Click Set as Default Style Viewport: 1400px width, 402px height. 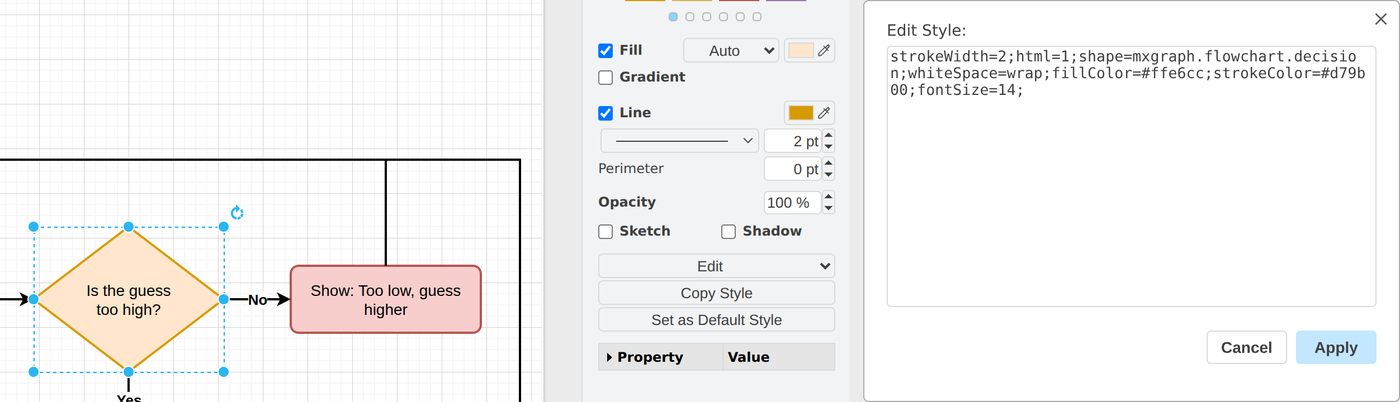716,320
